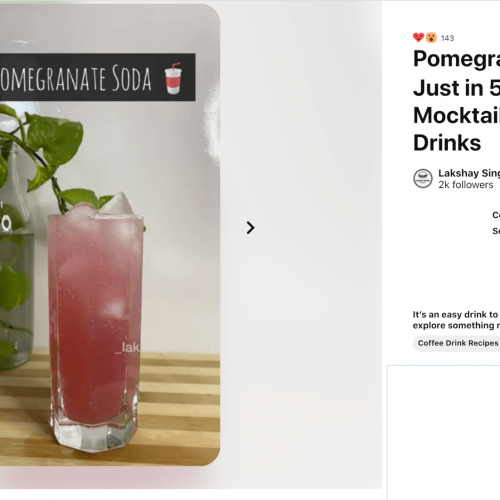Select the Coffee Drink Recipes tag chip
500x500 pixels.
(457, 343)
